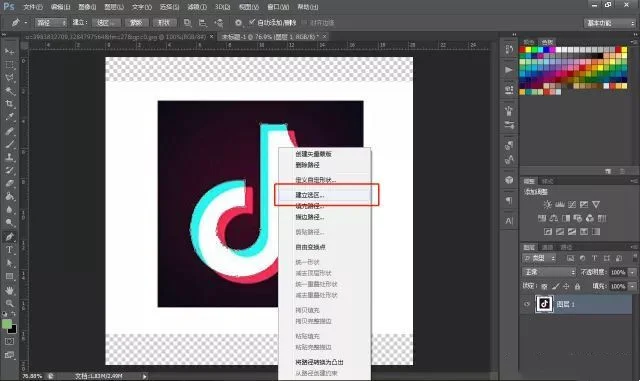Screen dimensions: 640x381
Task: Select the Eraser tool
Action: click(x=9, y=183)
